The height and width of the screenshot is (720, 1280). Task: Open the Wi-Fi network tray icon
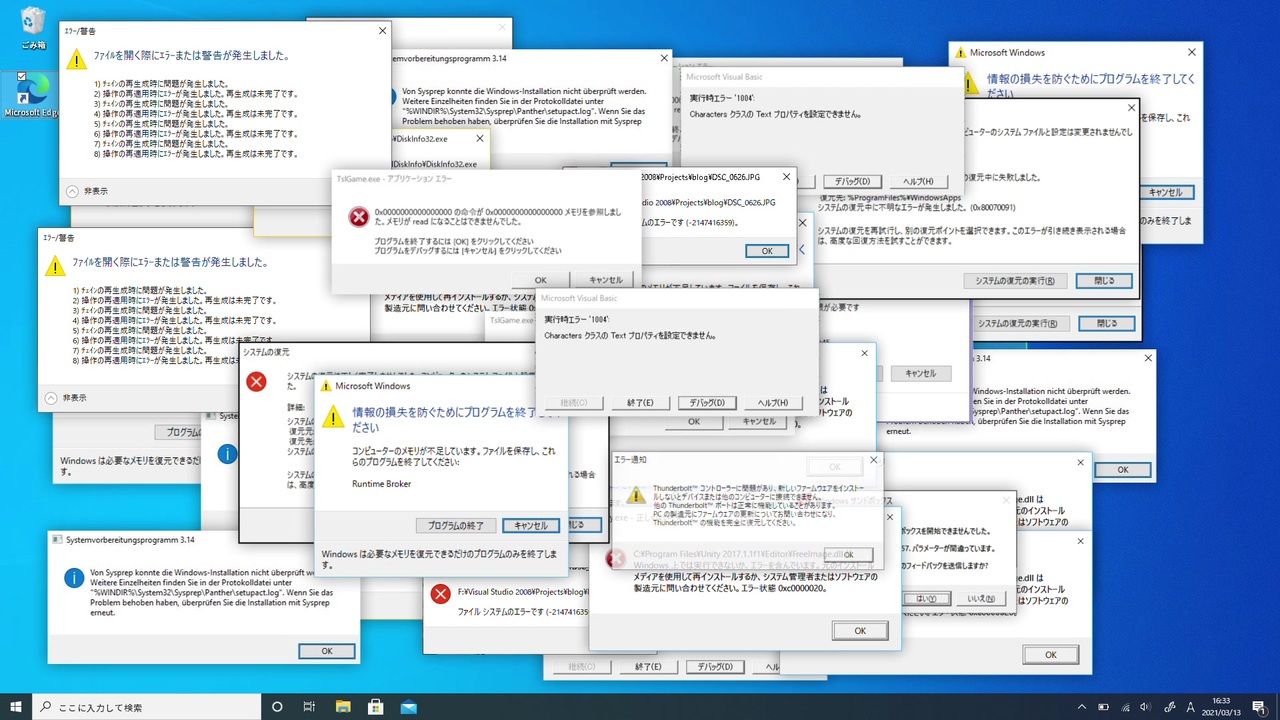click(x=1125, y=707)
